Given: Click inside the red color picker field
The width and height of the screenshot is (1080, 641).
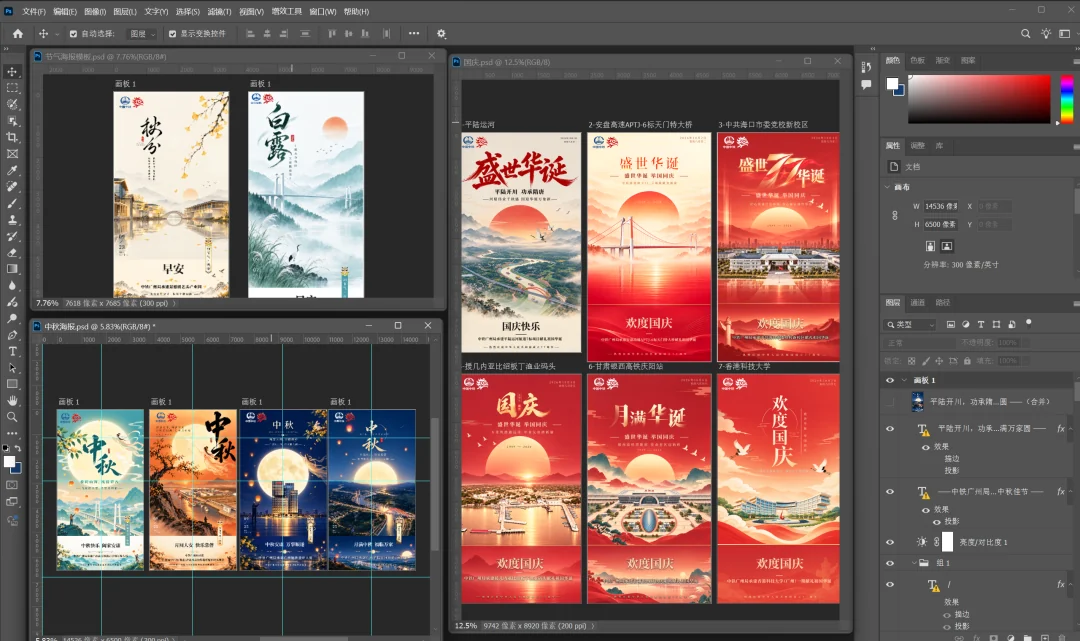Looking at the screenshot, I should [979, 98].
